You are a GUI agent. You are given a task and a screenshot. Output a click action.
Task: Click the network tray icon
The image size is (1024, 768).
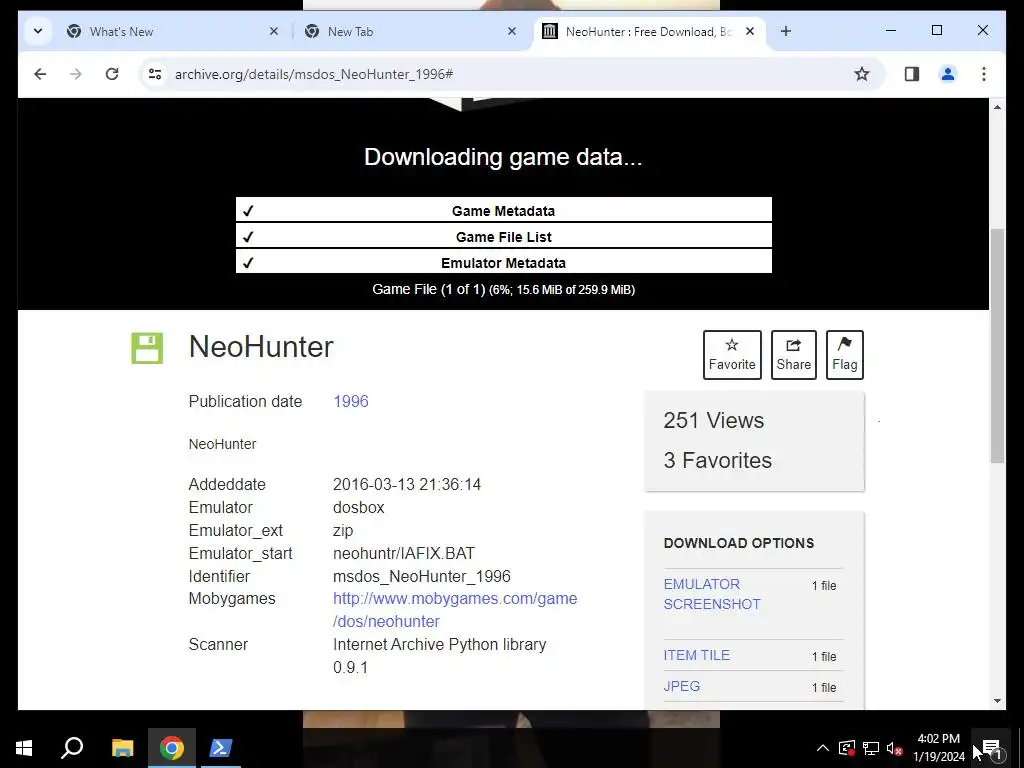click(x=871, y=748)
